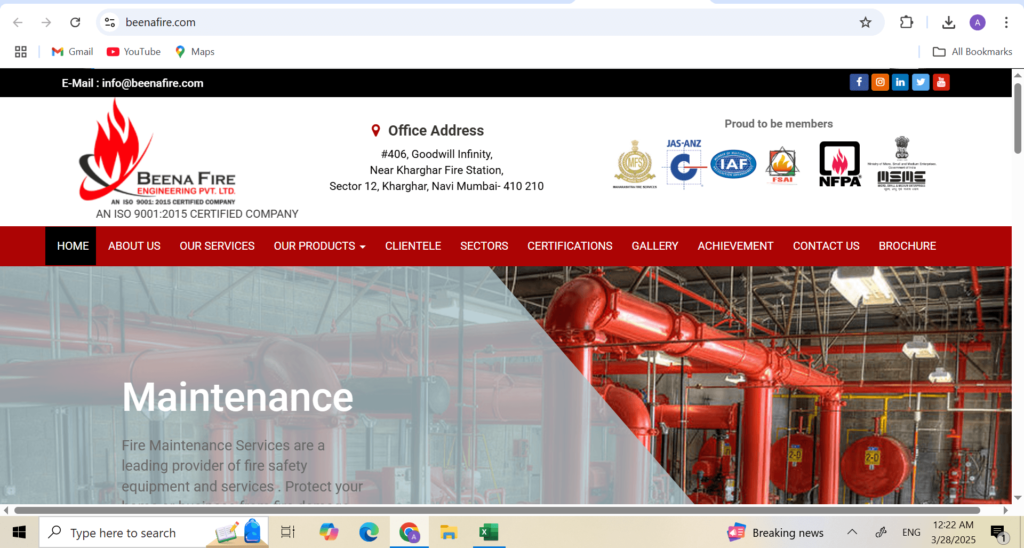Open the Gmail bookmark

pyautogui.click(x=72, y=52)
